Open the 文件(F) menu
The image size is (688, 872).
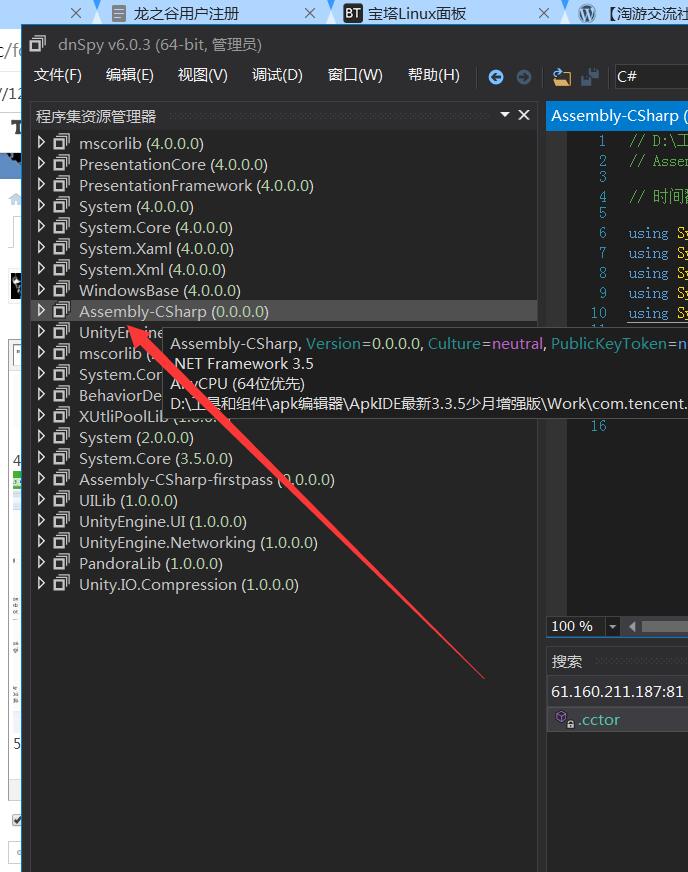58,75
